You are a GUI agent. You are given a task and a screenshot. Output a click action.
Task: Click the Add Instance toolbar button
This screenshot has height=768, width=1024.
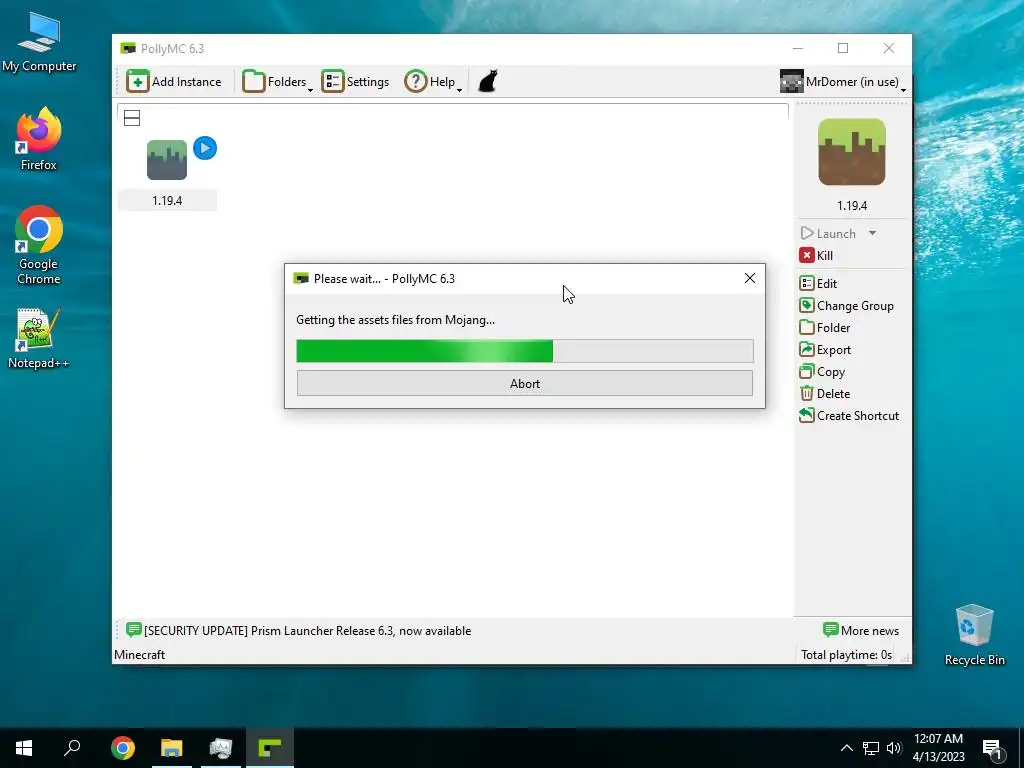pos(174,82)
